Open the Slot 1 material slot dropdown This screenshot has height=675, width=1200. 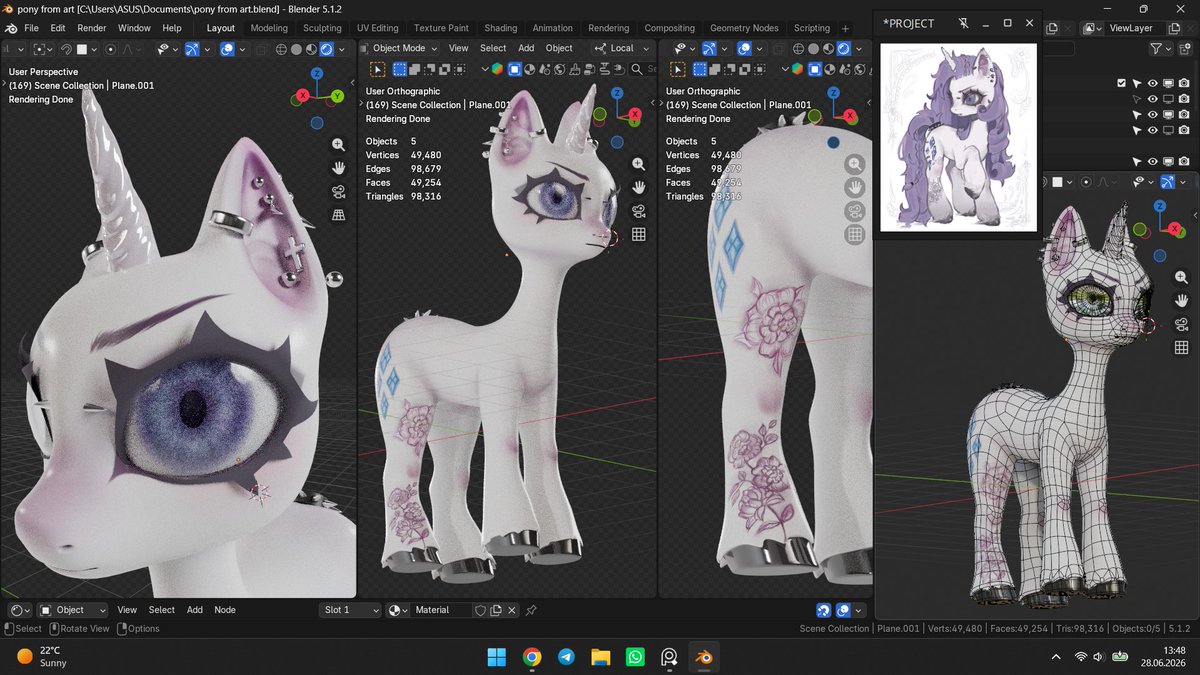click(350, 610)
